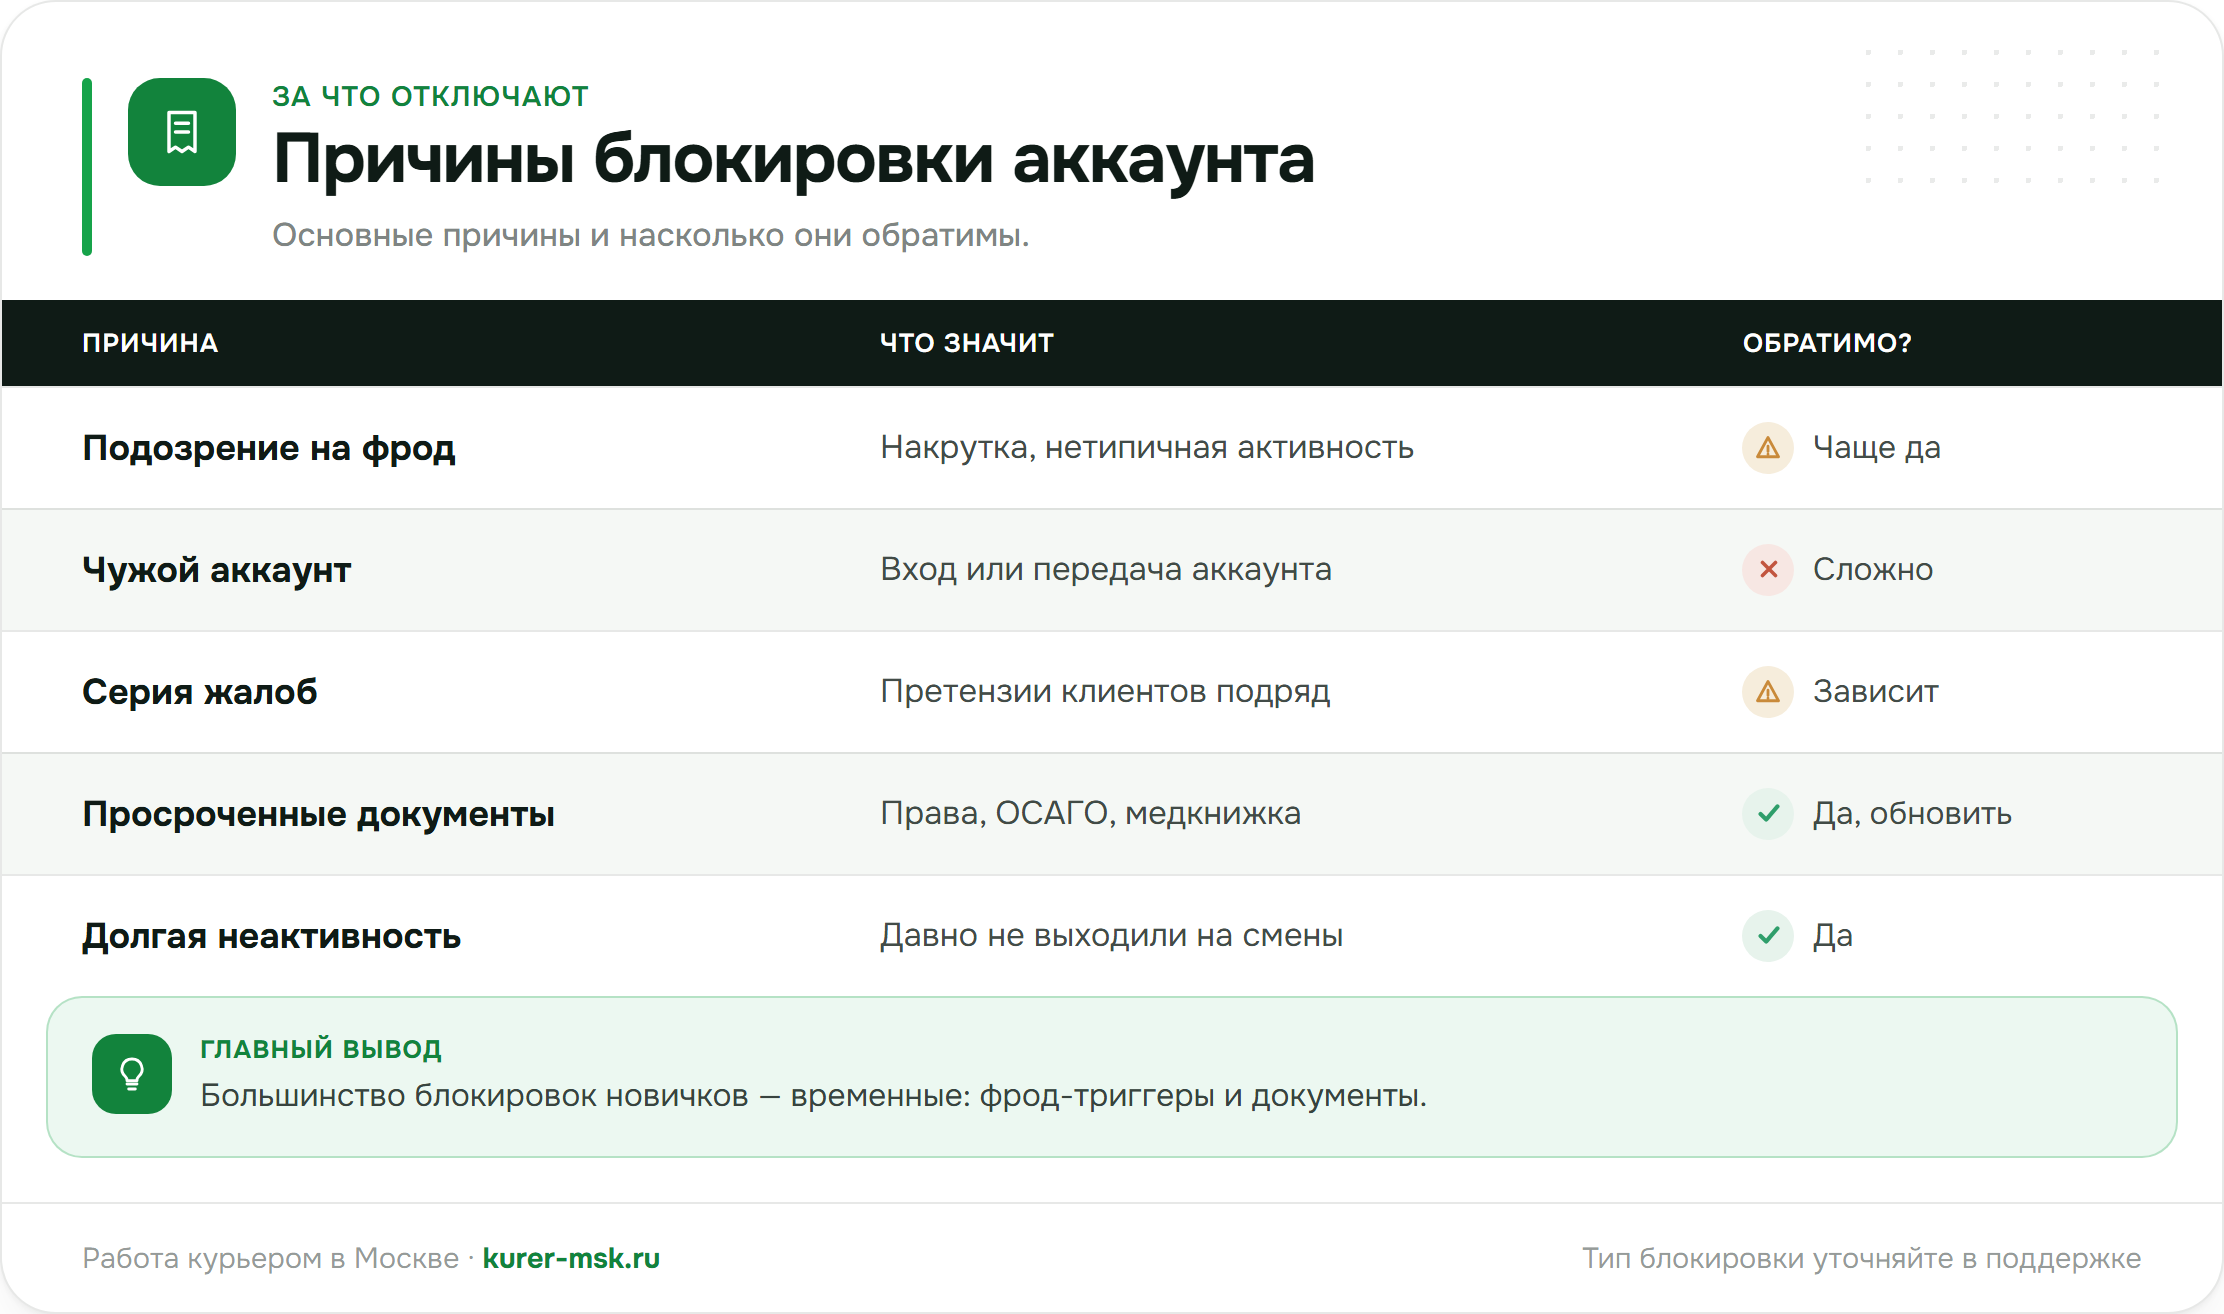This screenshot has width=2224, height=1314.
Task: Click the Чаще да status text
Action: coord(1877,448)
